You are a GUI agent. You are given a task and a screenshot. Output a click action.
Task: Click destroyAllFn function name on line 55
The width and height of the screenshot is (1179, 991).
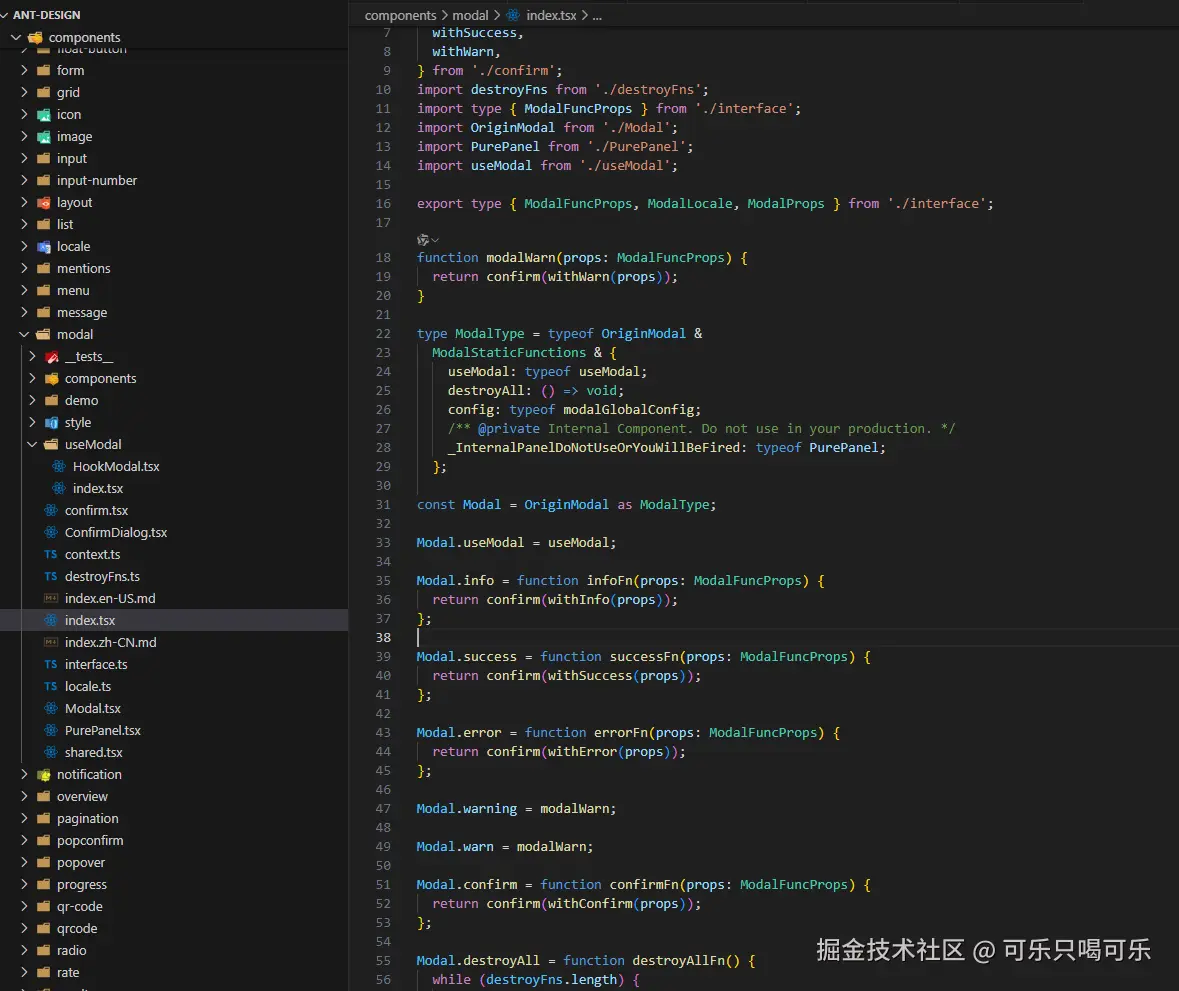[677, 961]
